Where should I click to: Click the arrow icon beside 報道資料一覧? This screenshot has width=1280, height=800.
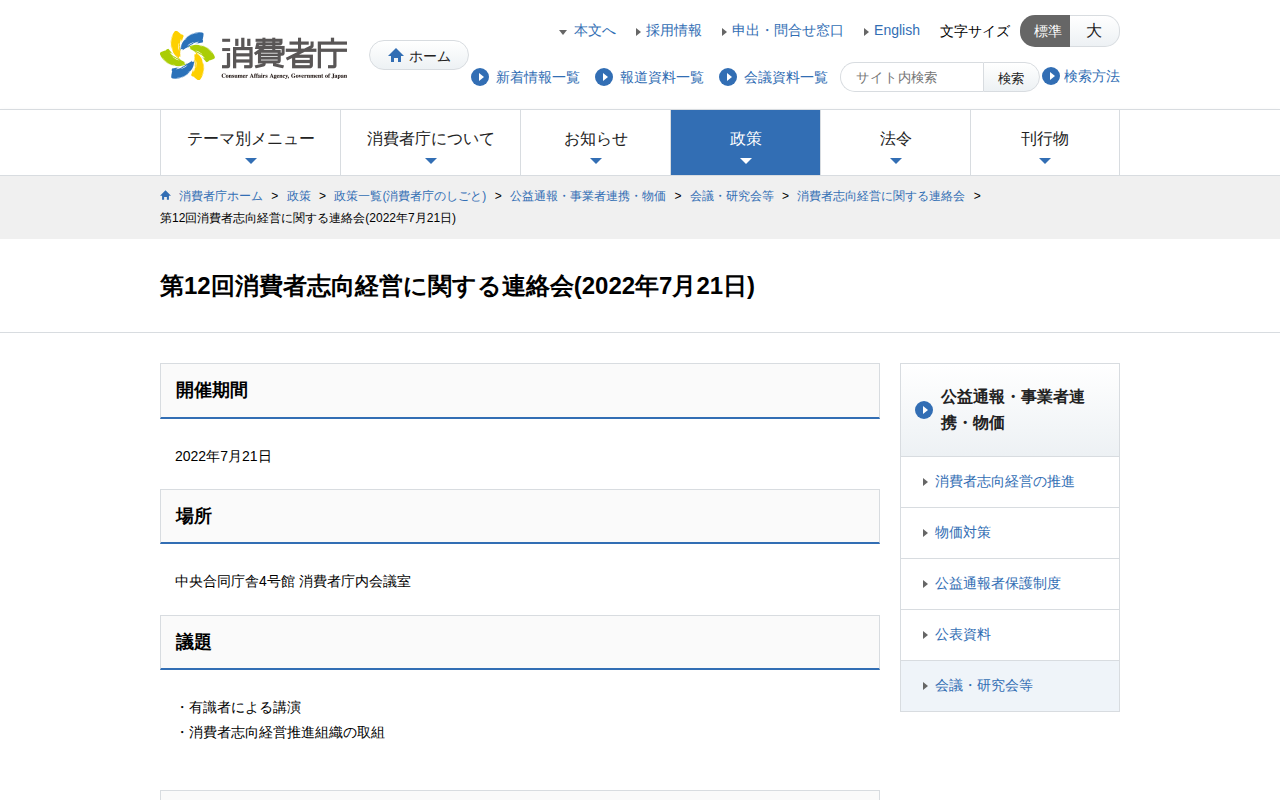tap(604, 77)
